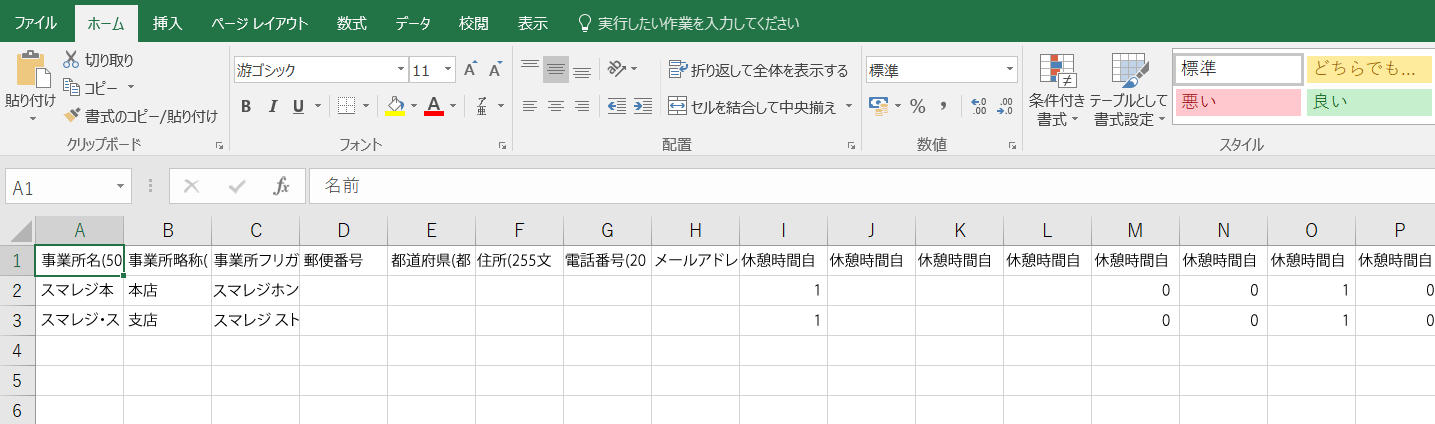
Task: Toggle bold formatting
Action: (246, 106)
